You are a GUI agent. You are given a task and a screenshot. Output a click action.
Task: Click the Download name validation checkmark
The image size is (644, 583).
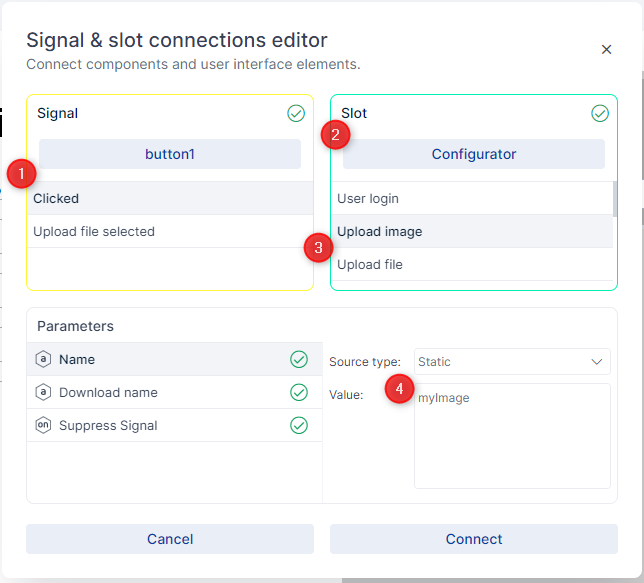(x=299, y=392)
